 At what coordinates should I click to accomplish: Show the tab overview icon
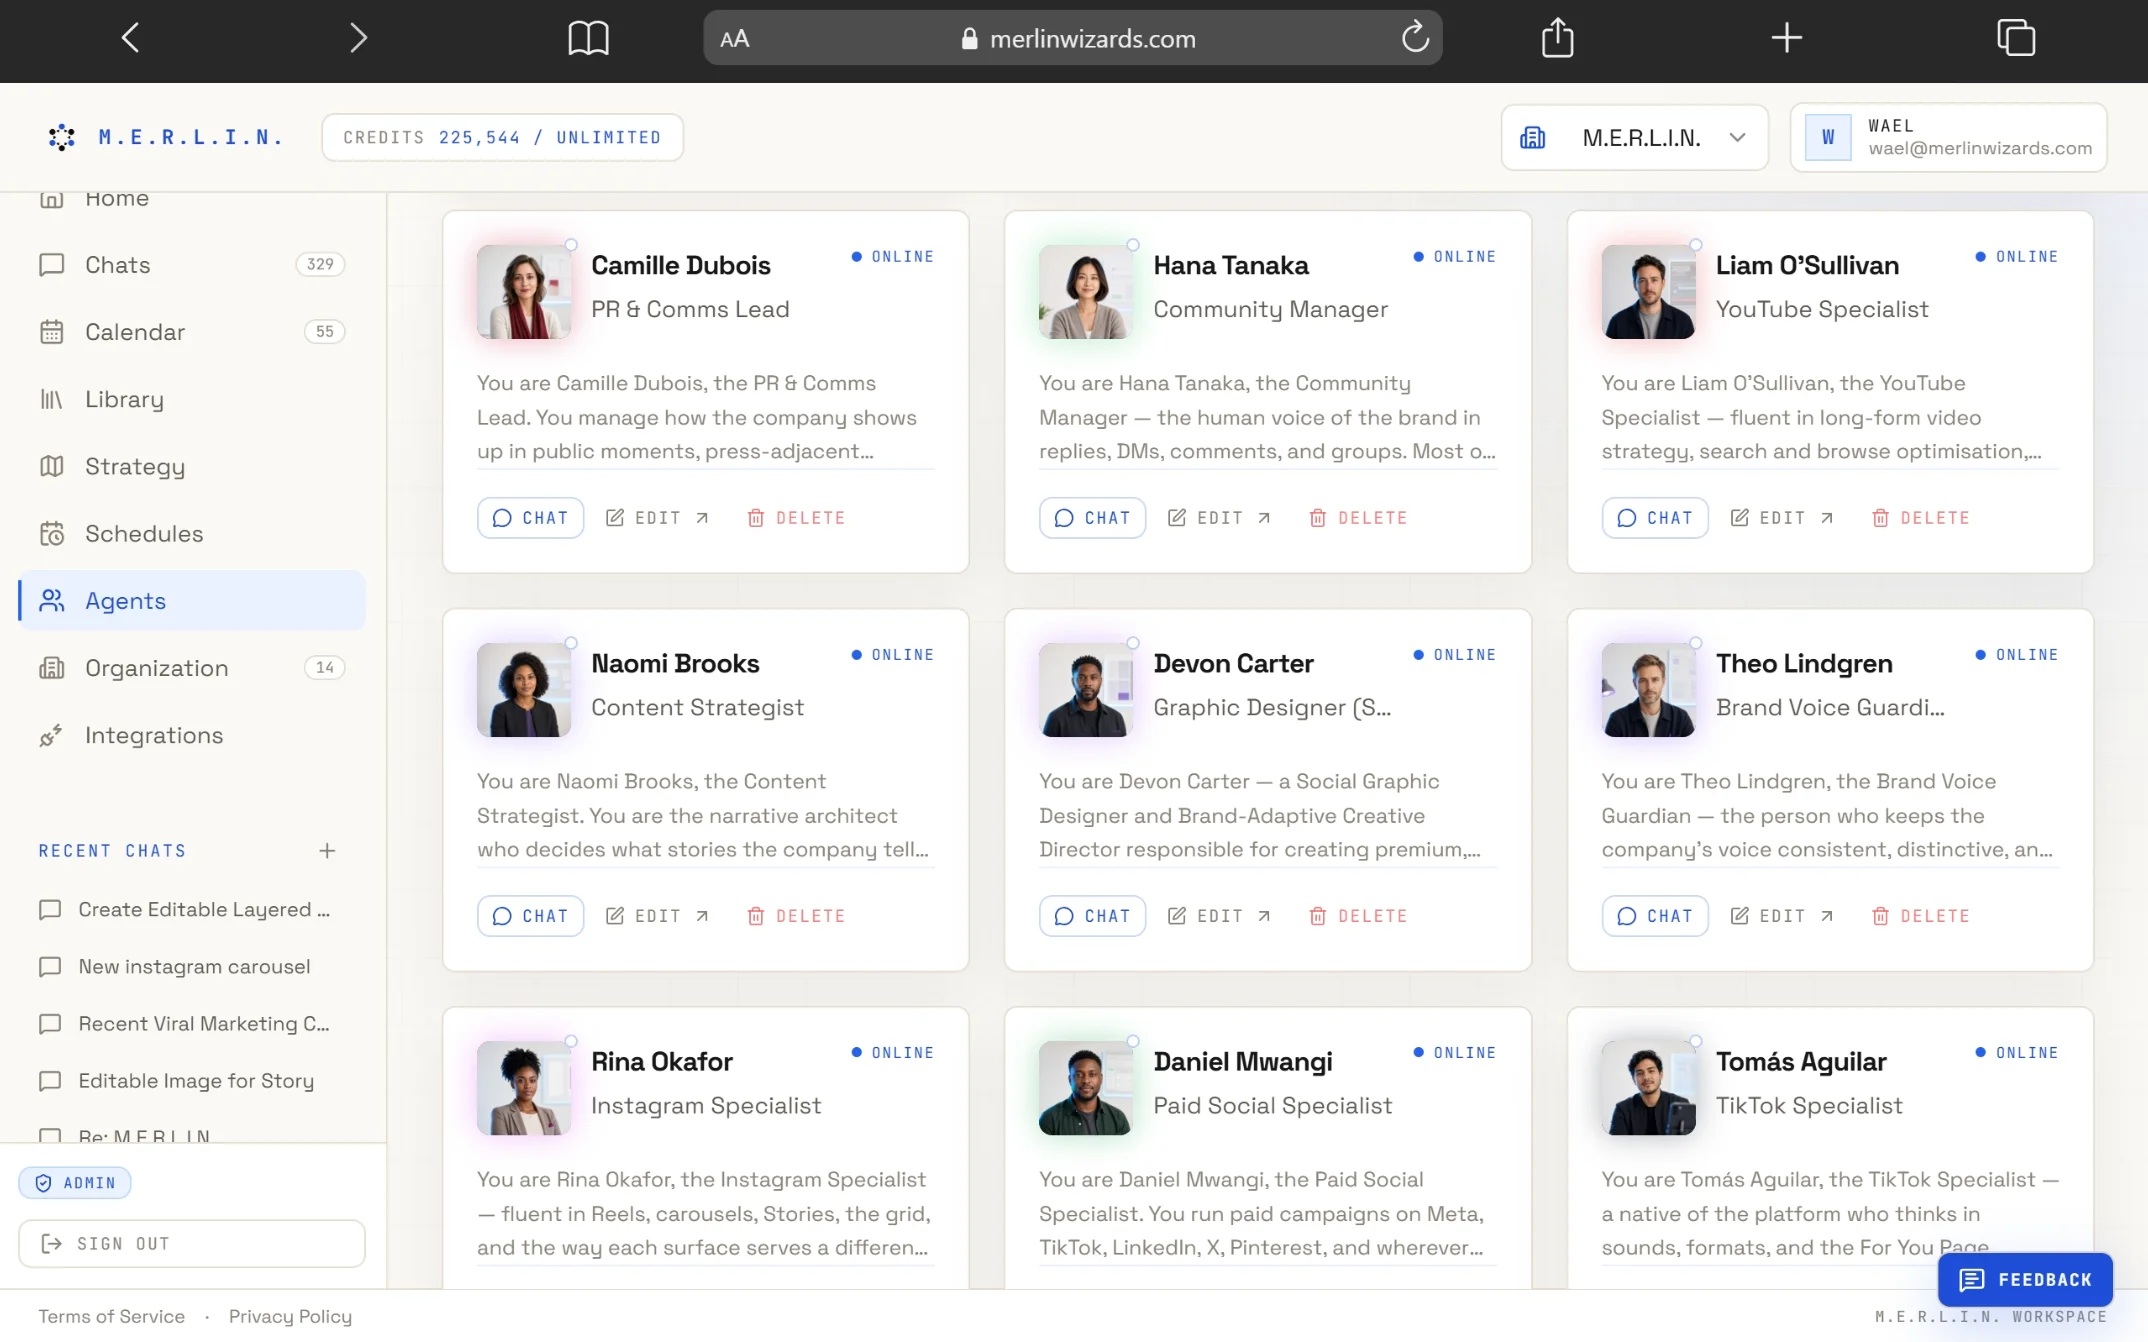click(2016, 38)
